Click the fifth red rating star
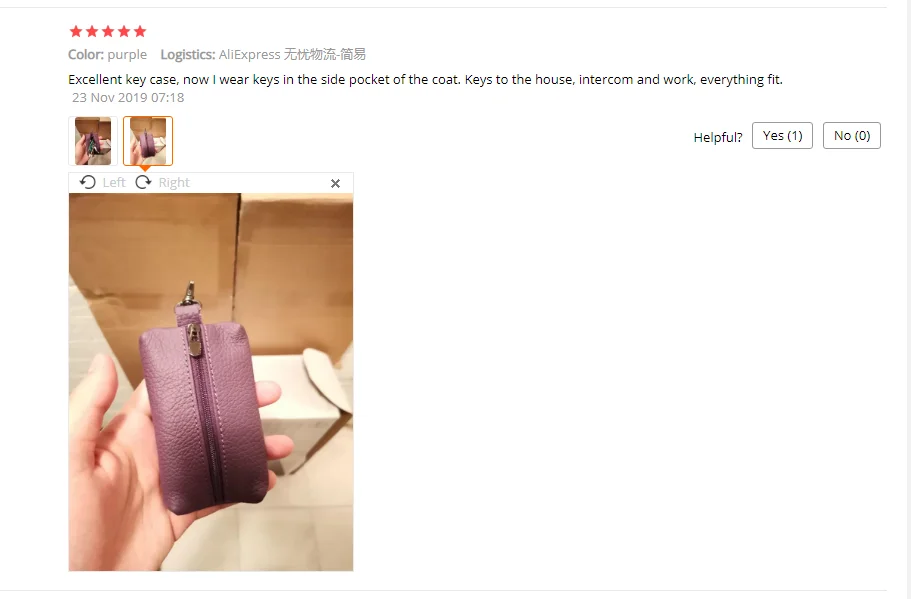This screenshot has width=911, height=599. (140, 31)
